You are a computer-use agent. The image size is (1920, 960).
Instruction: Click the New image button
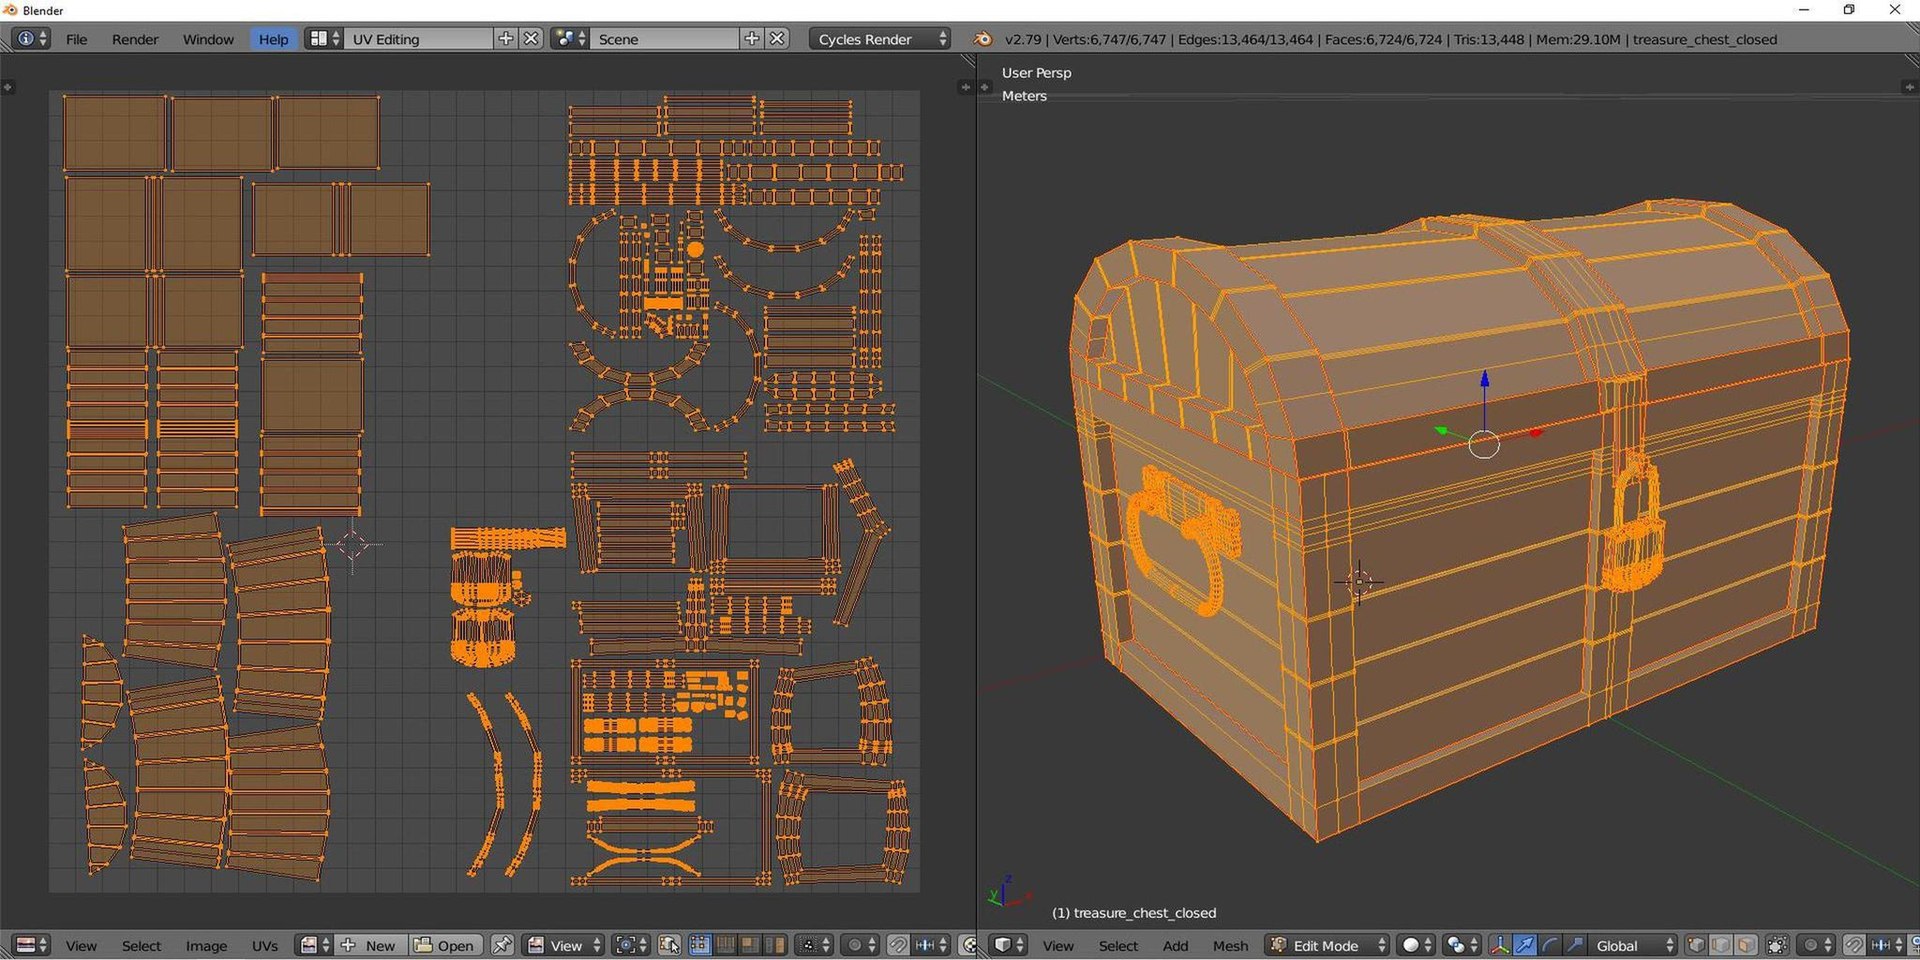370,945
